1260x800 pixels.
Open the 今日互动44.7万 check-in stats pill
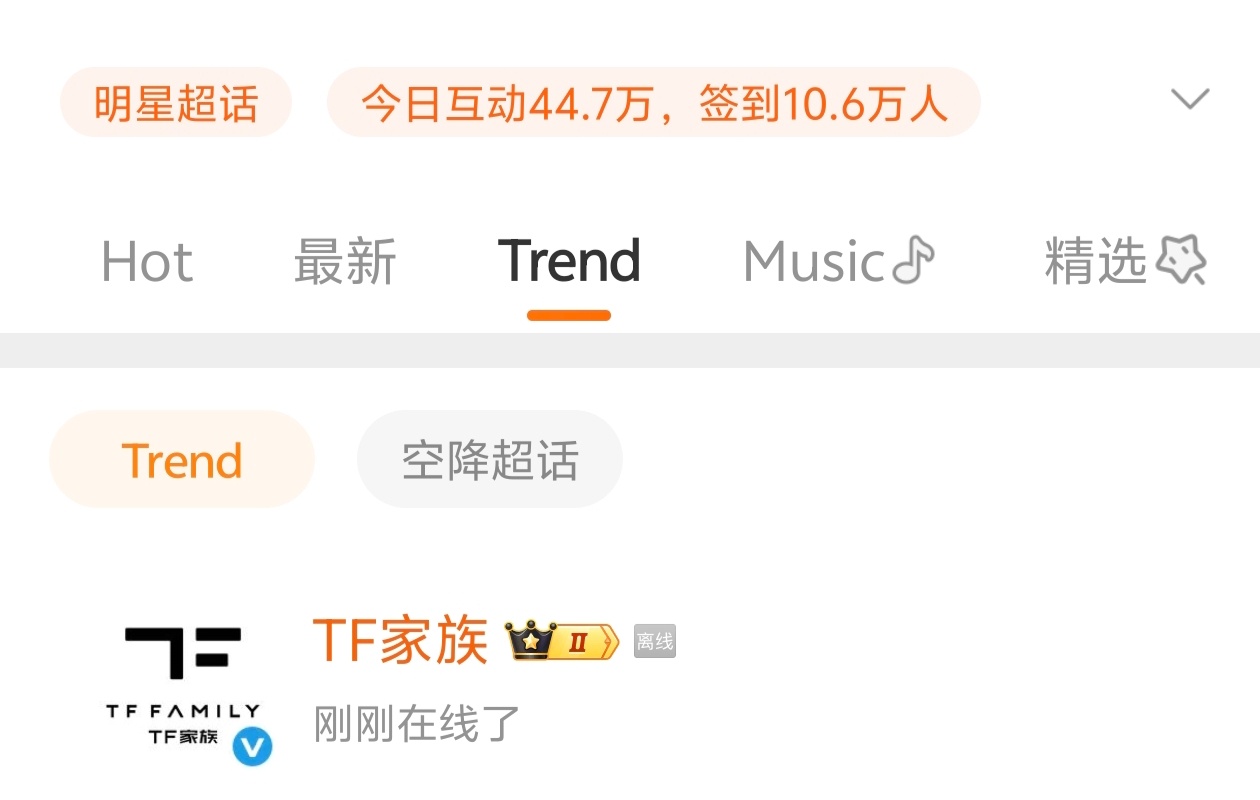pos(654,103)
